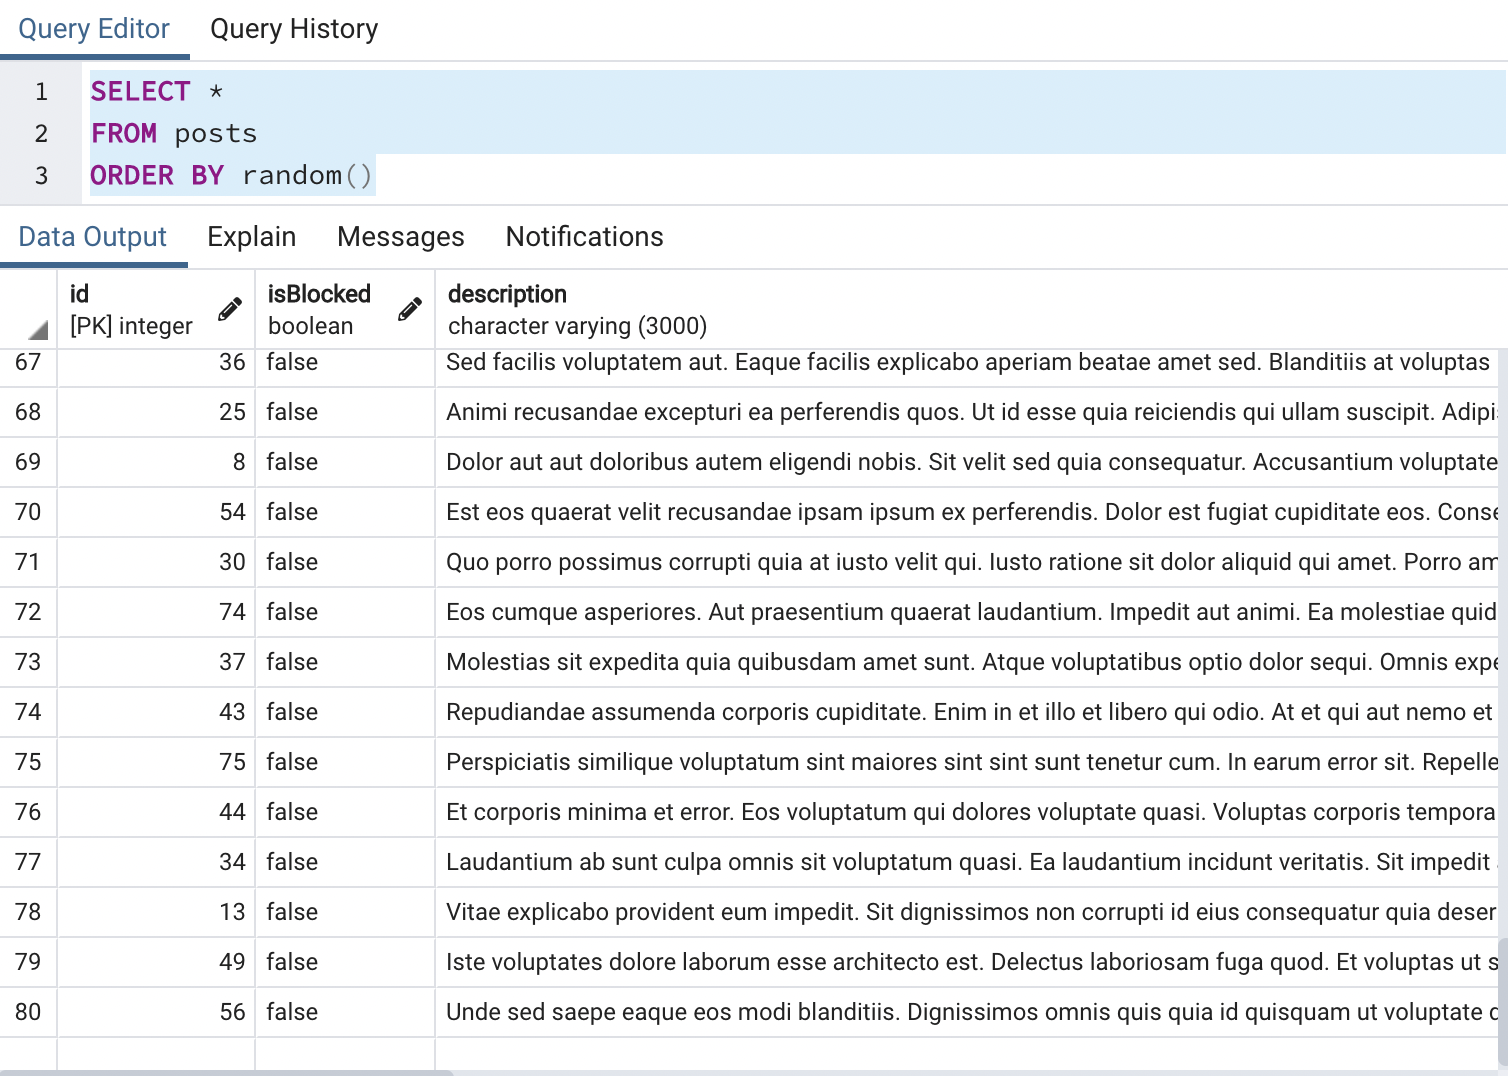Select row number 70
This screenshot has height=1076, width=1508.
click(x=28, y=512)
